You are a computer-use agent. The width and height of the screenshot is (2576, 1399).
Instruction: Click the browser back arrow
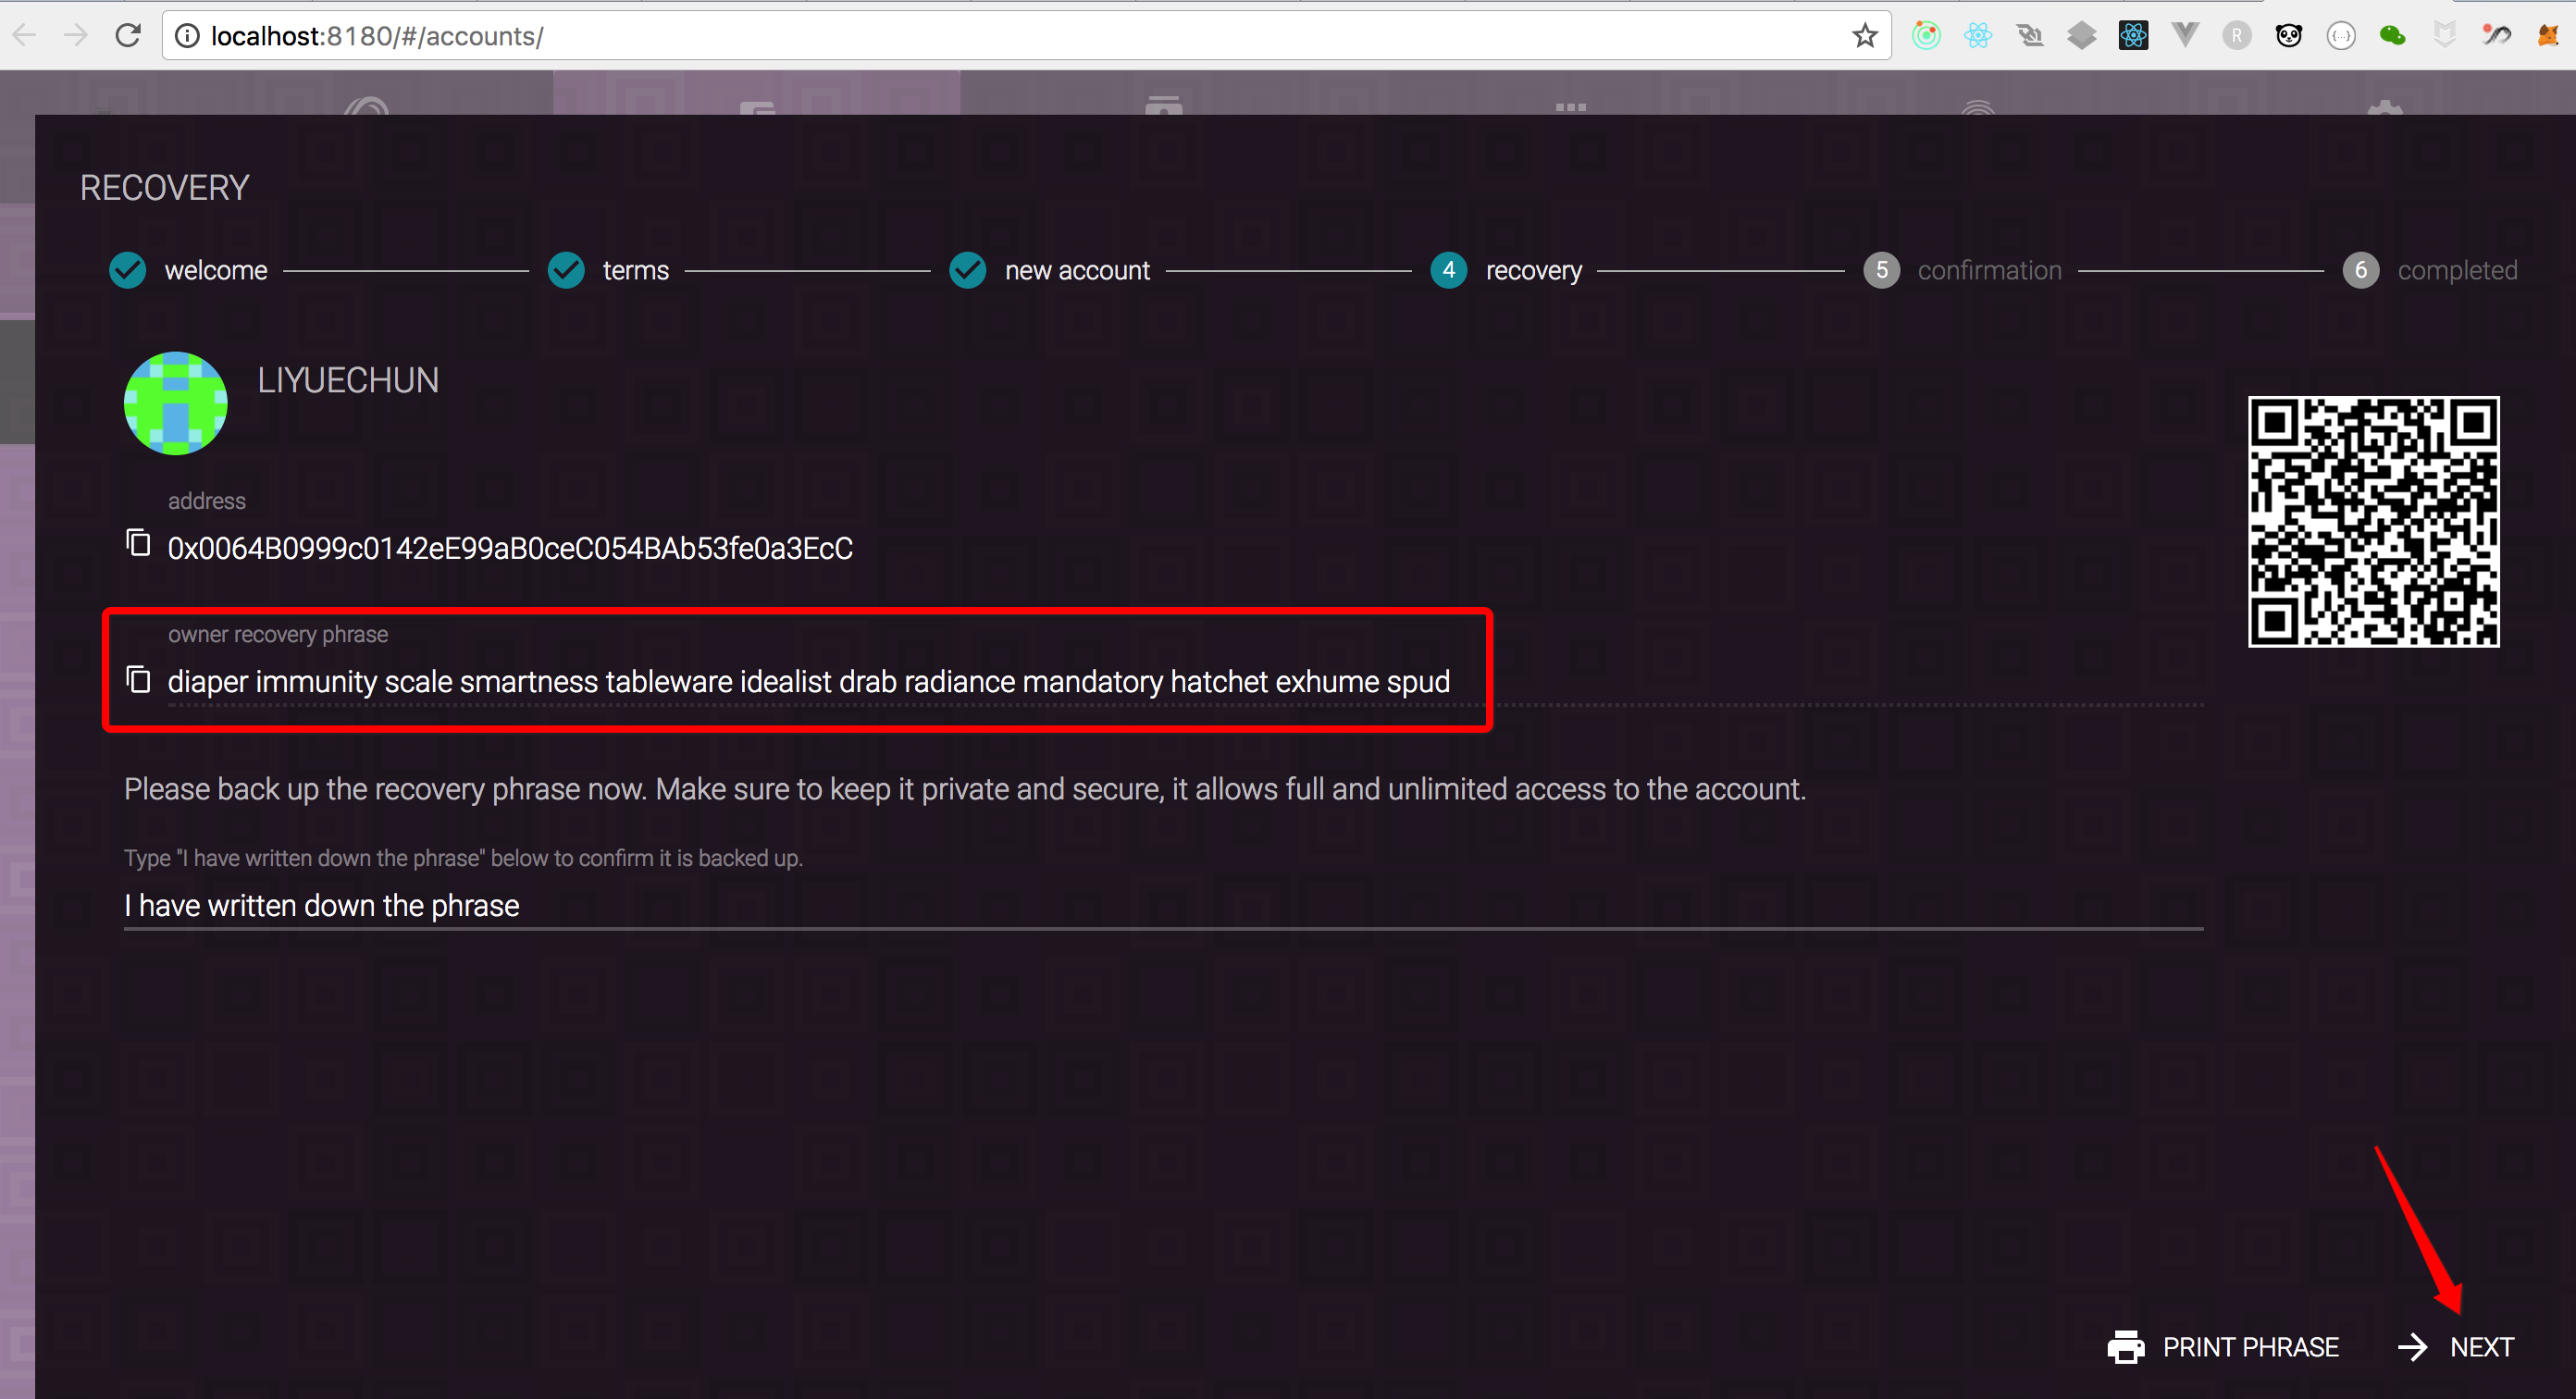pos(25,36)
